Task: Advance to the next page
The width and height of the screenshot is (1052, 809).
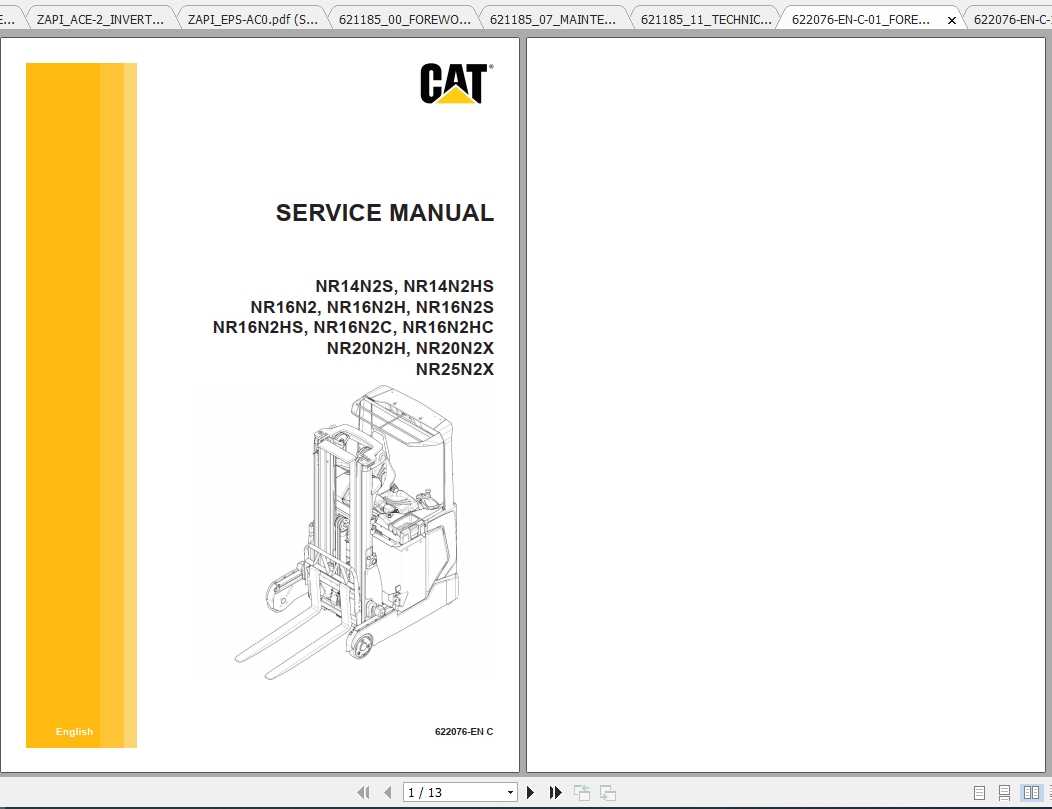Action: pyautogui.click(x=530, y=792)
